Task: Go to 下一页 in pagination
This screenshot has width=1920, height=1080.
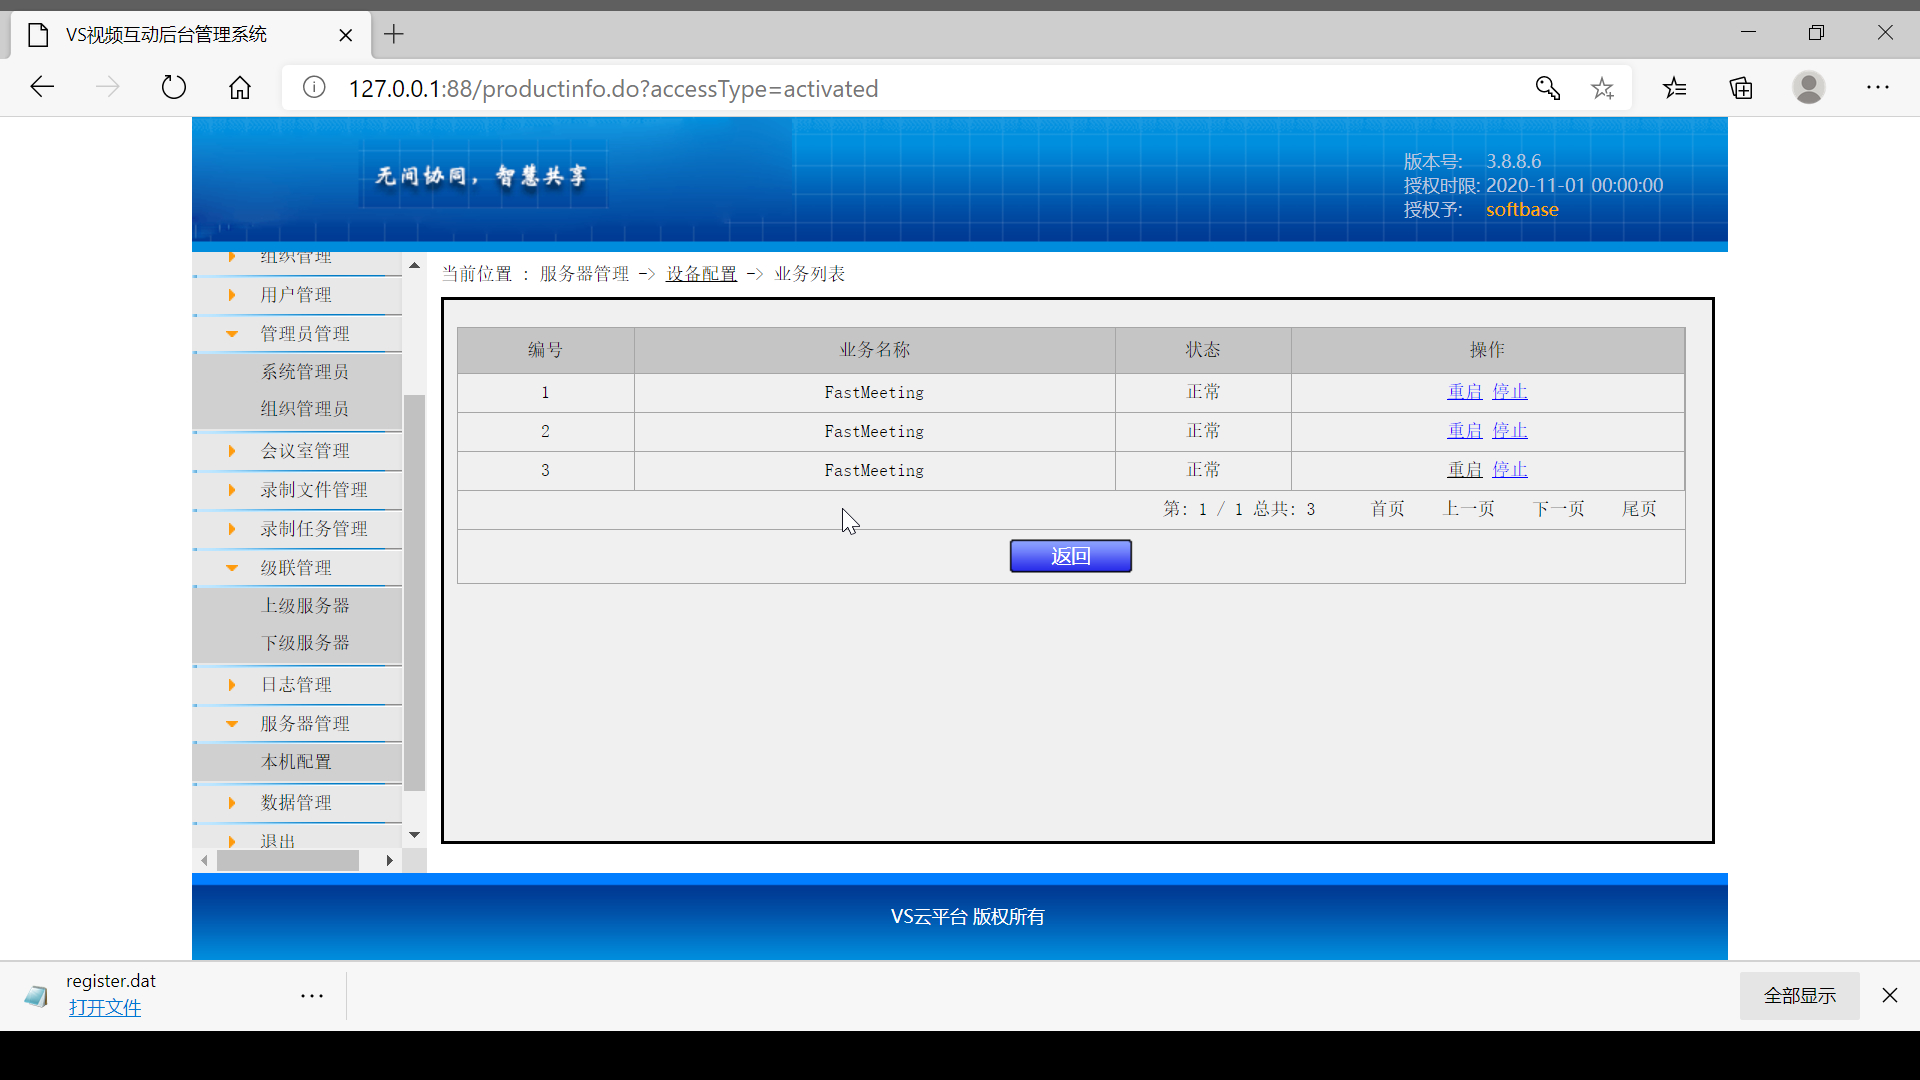Action: [1559, 509]
